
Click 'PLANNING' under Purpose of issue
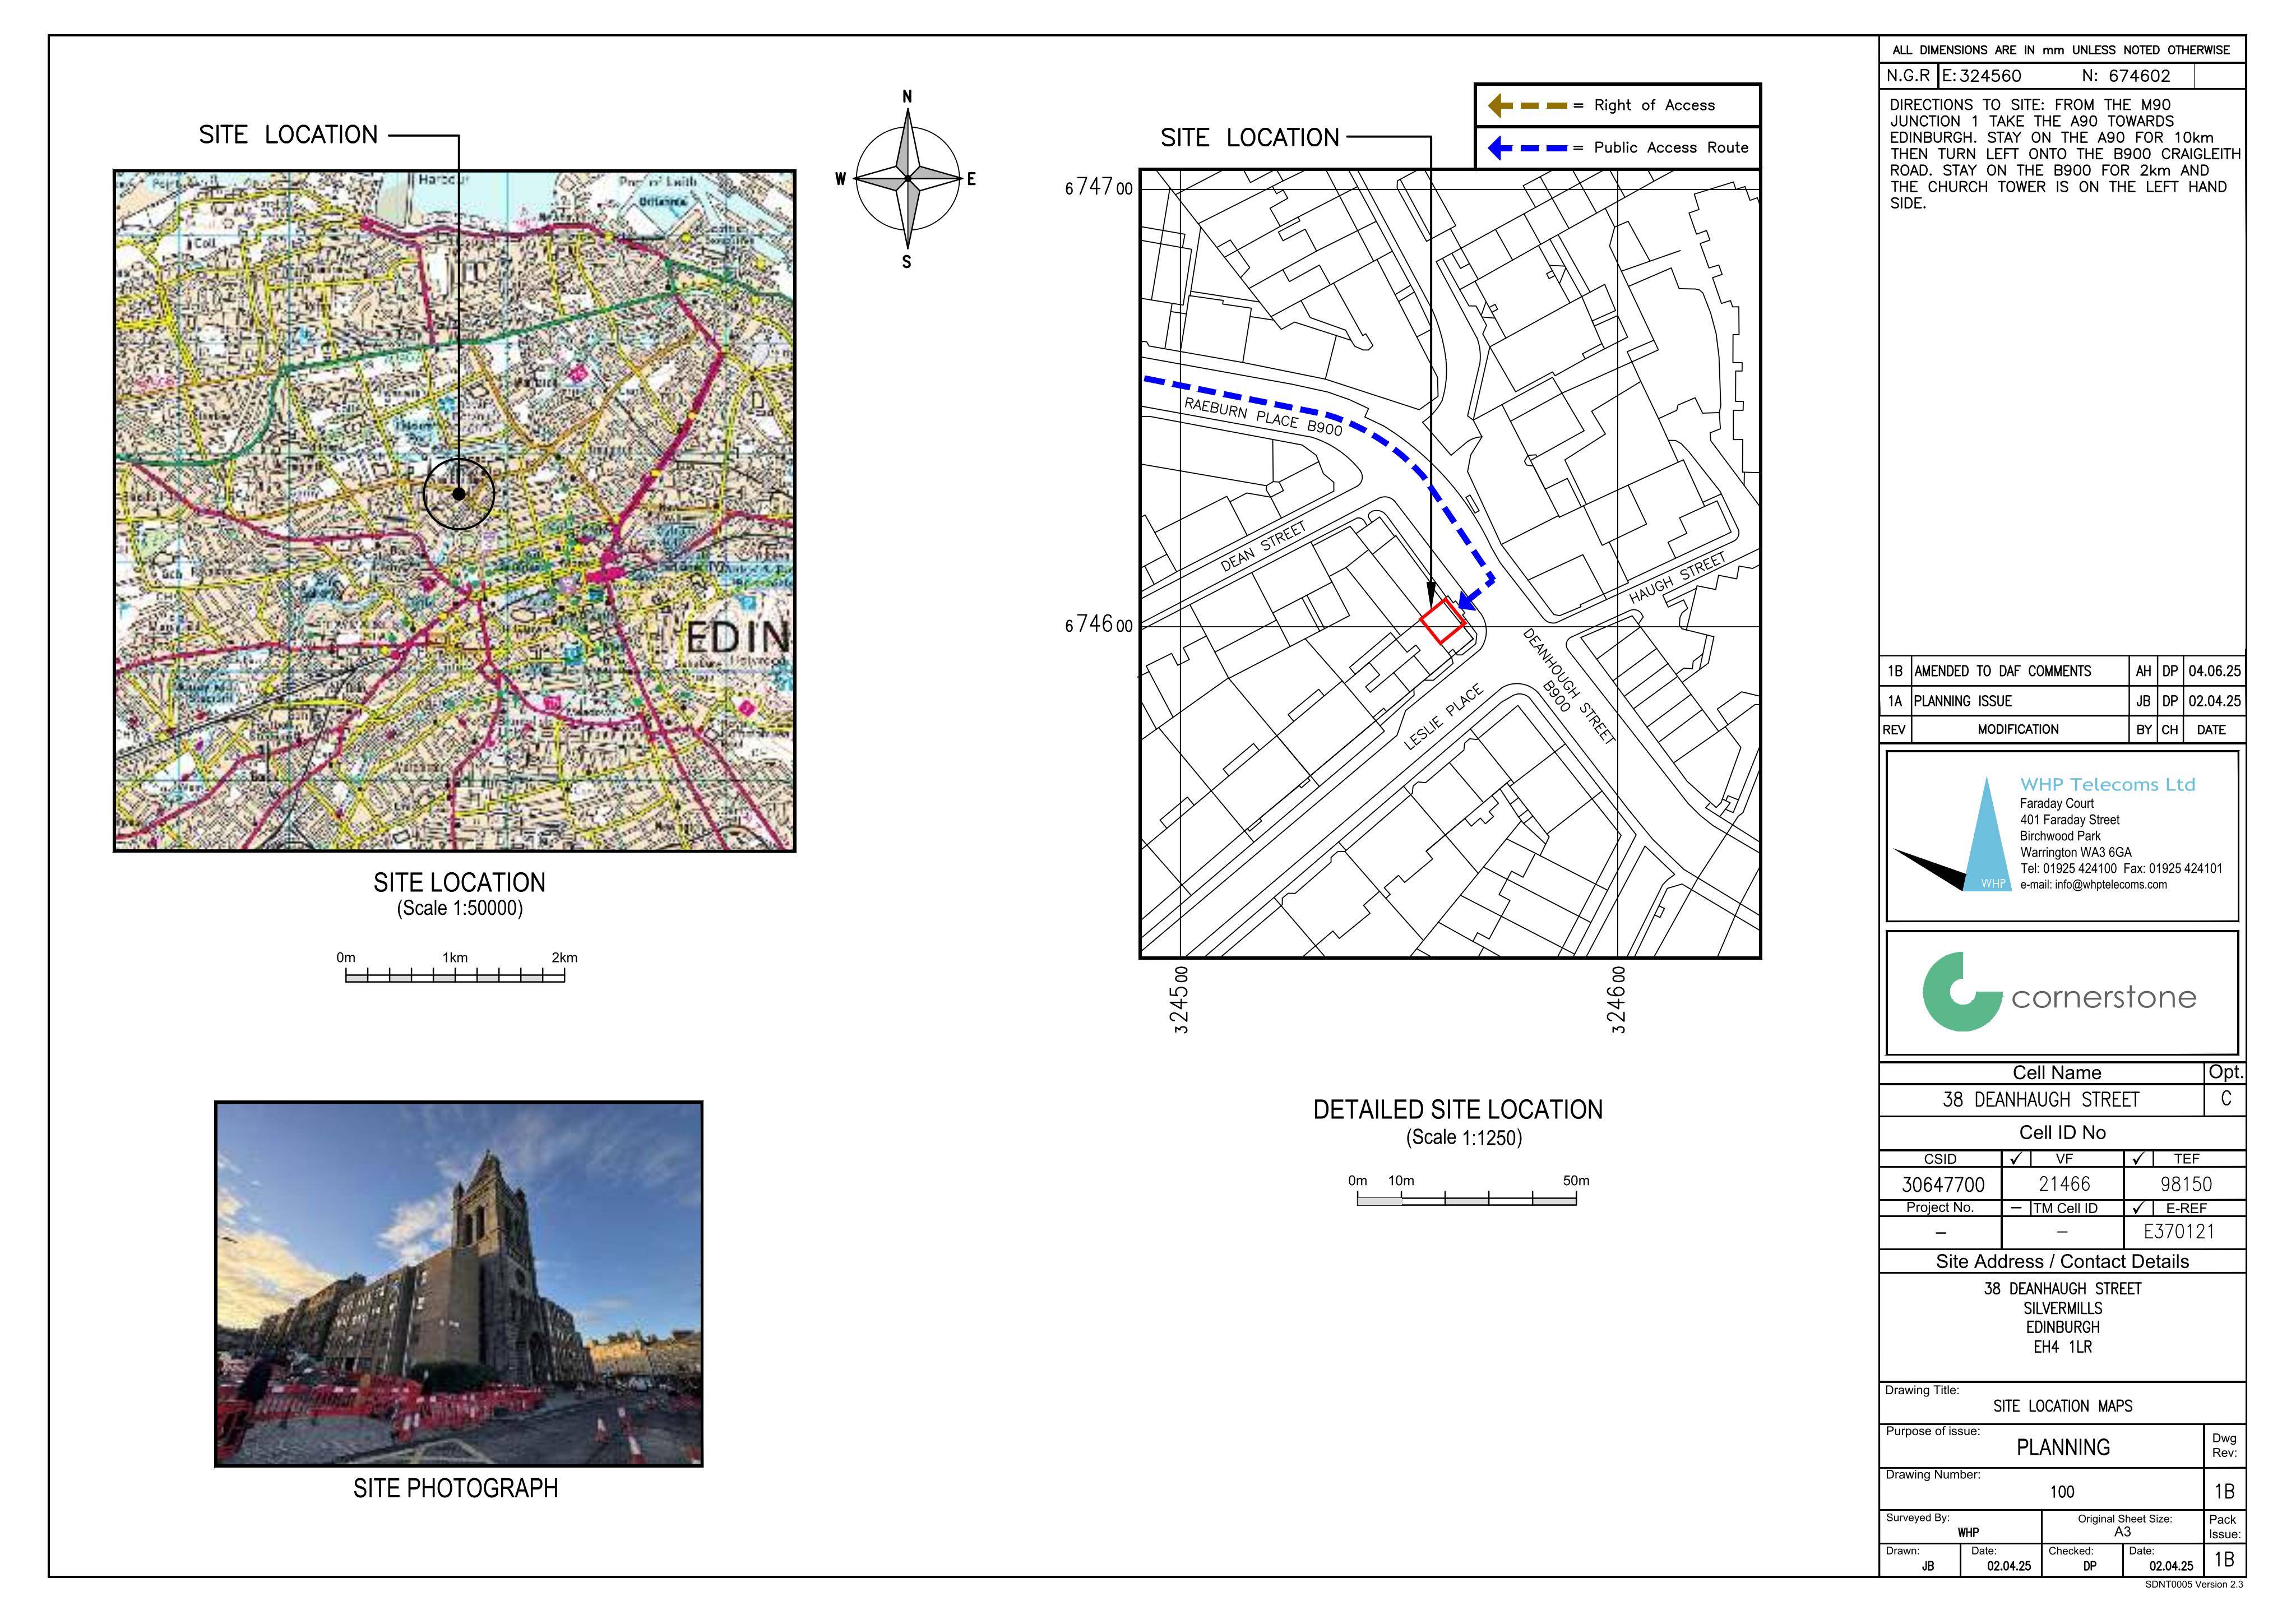pyautogui.click(x=2062, y=1448)
